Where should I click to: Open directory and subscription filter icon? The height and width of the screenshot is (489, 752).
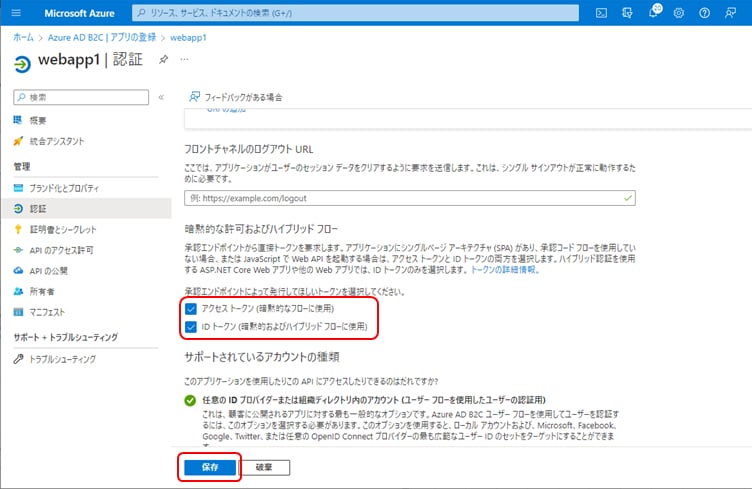pos(627,13)
